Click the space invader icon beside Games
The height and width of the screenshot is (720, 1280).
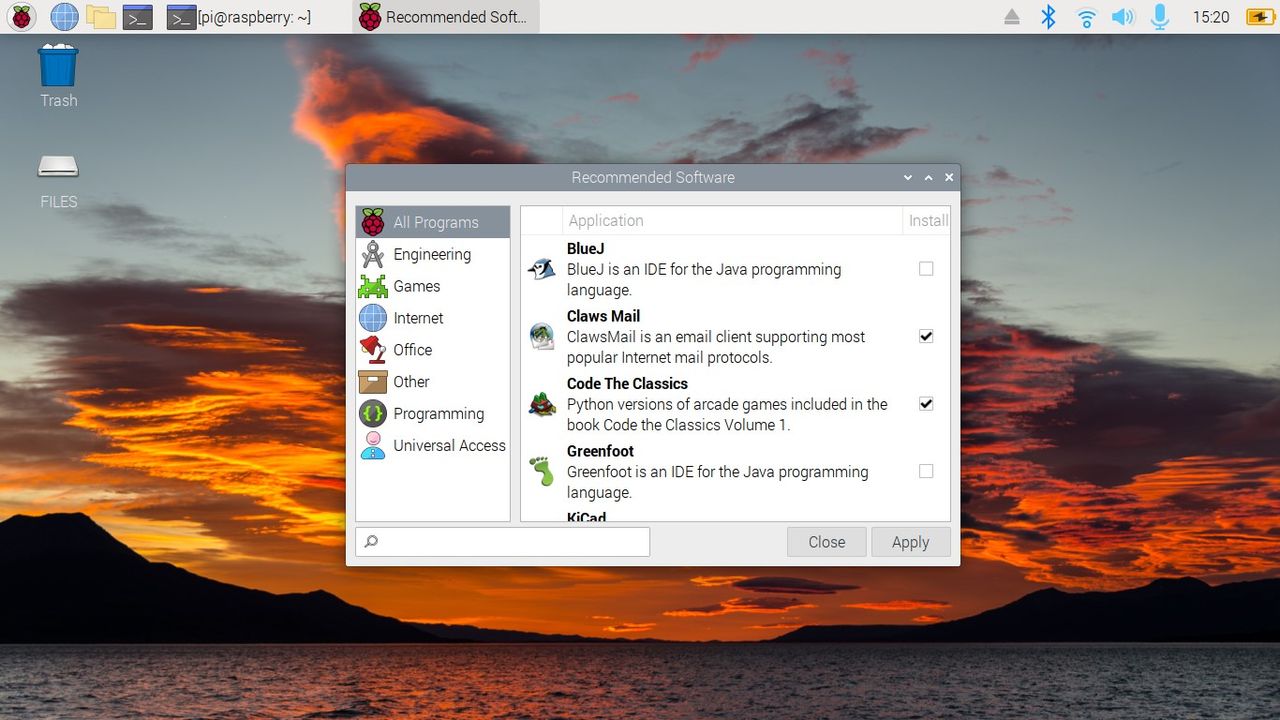click(x=373, y=286)
